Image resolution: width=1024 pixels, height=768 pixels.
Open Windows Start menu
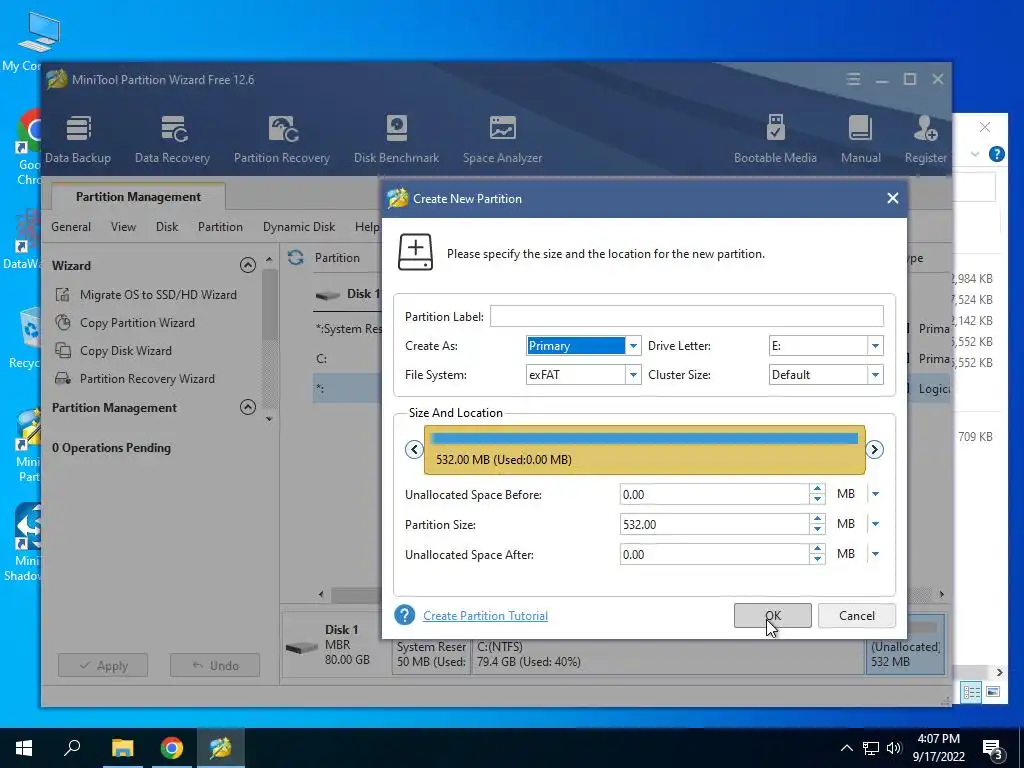24,748
